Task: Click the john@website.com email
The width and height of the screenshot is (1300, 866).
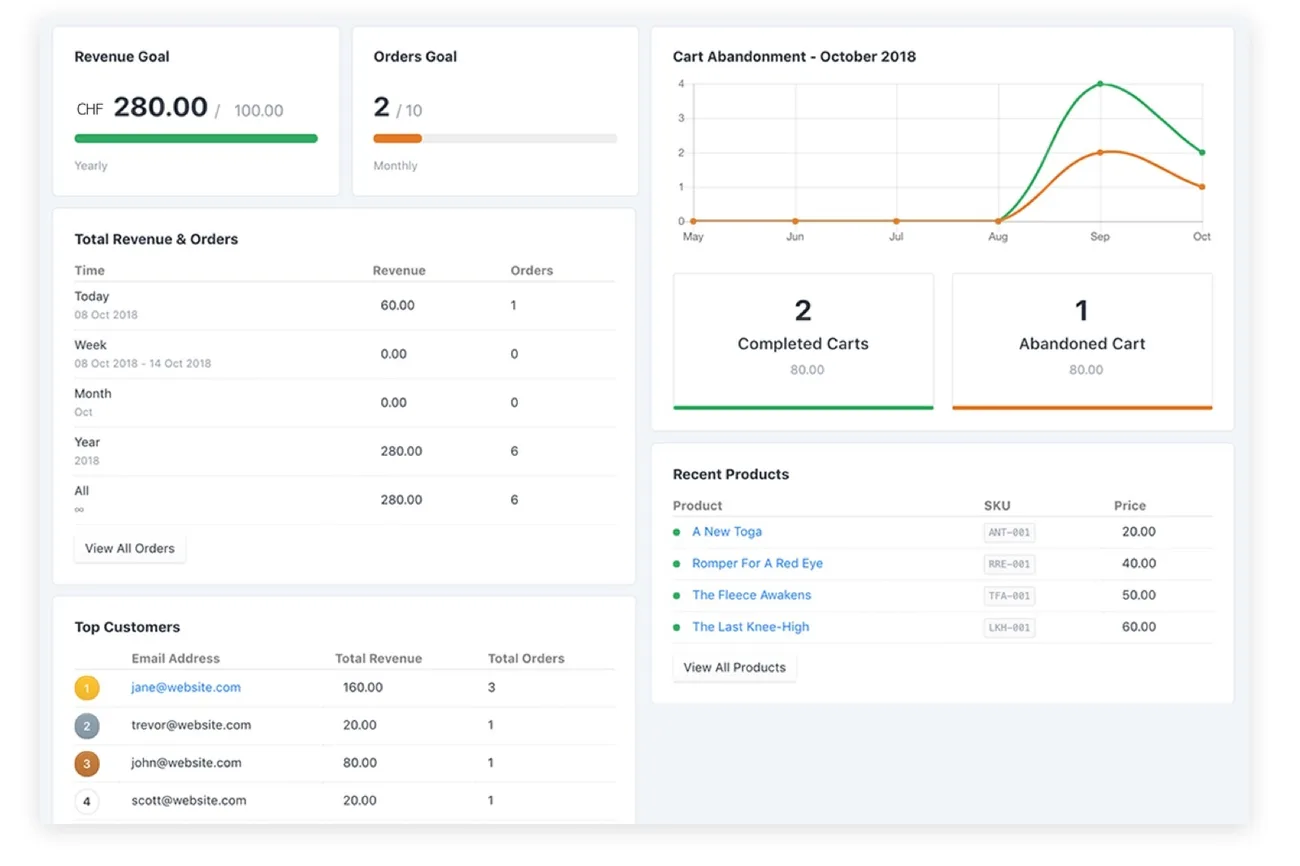Action: pos(186,763)
